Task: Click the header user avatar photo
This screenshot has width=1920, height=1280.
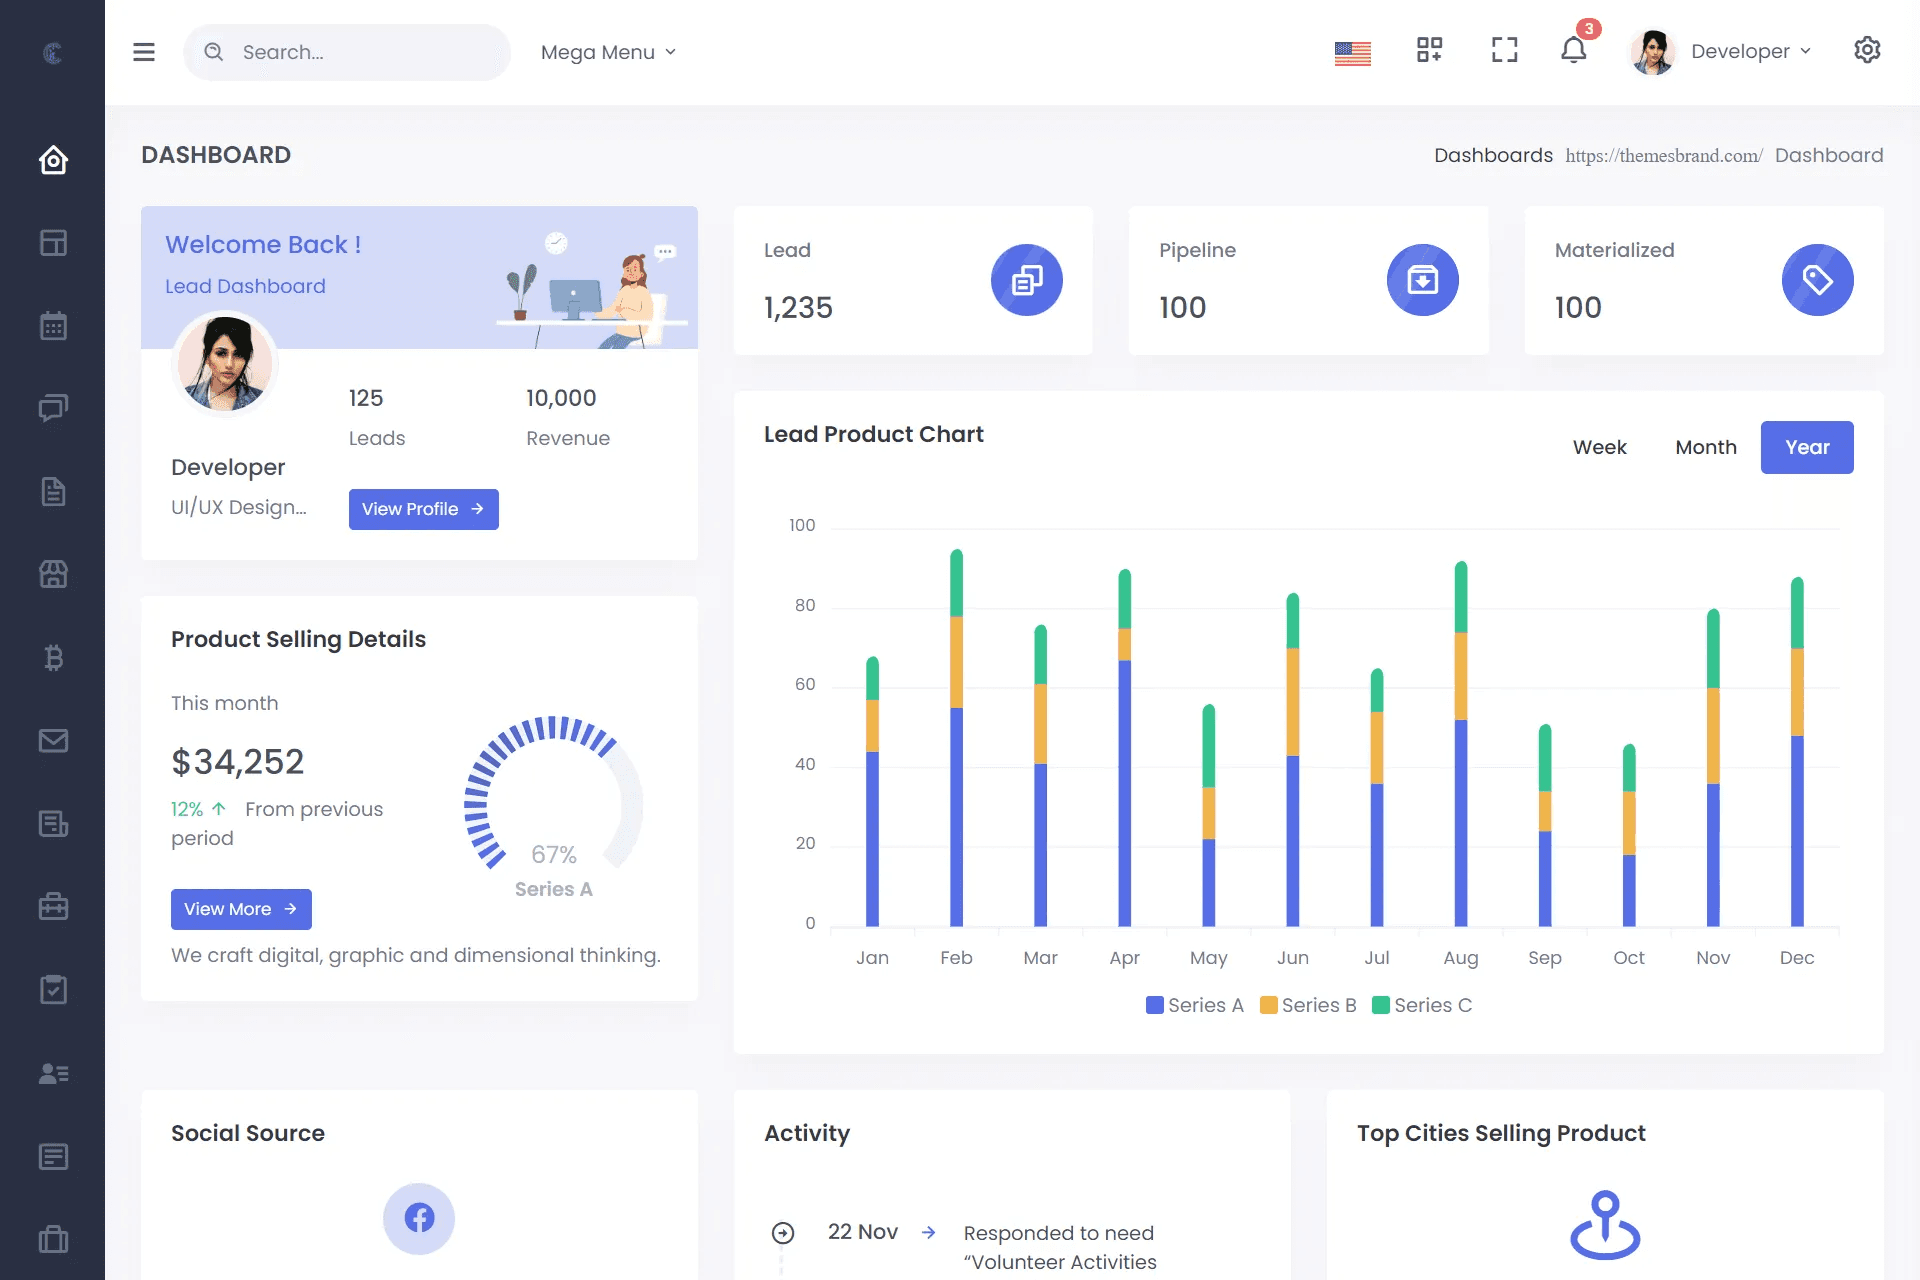Action: pyautogui.click(x=1653, y=51)
